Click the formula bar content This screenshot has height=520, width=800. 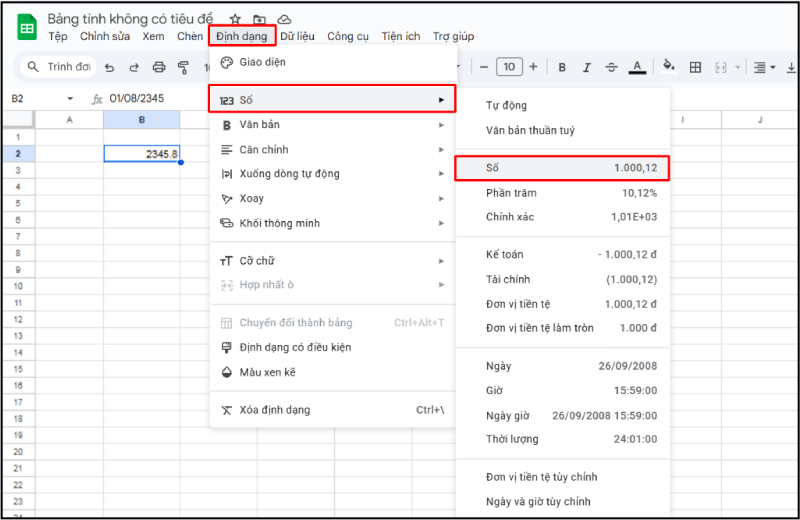(137, 98)
